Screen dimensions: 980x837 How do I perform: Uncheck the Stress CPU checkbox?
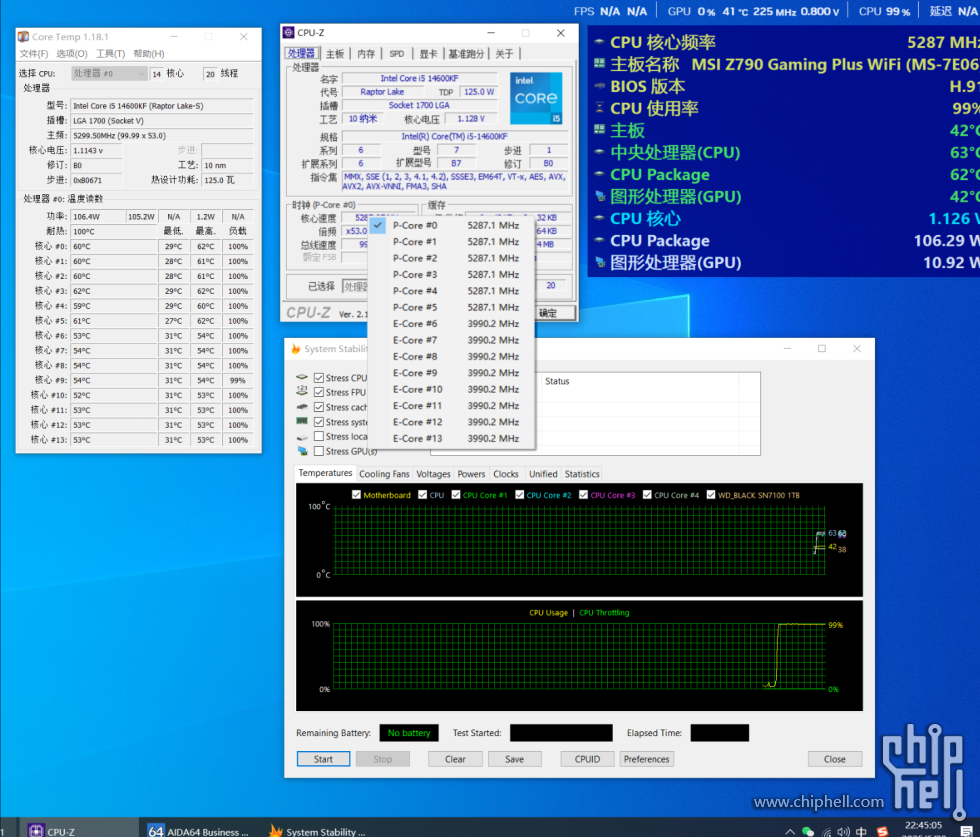pyautogui.click(x=319, y=378)
